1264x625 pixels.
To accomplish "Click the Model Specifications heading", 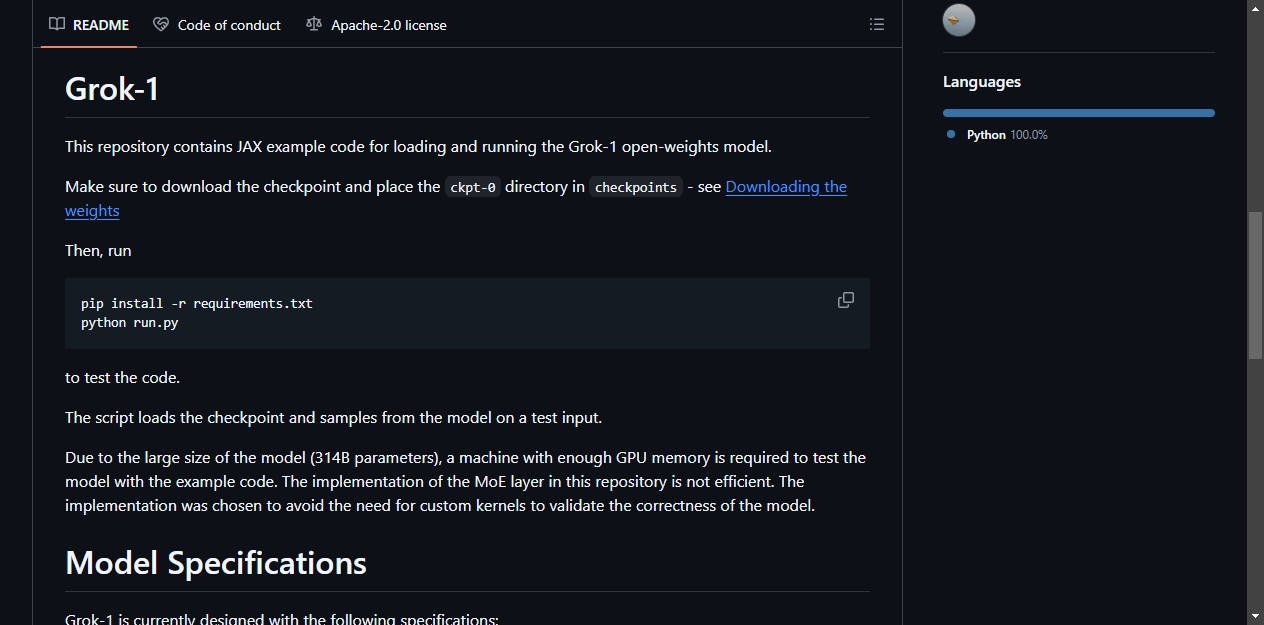I will pos(216,563).
